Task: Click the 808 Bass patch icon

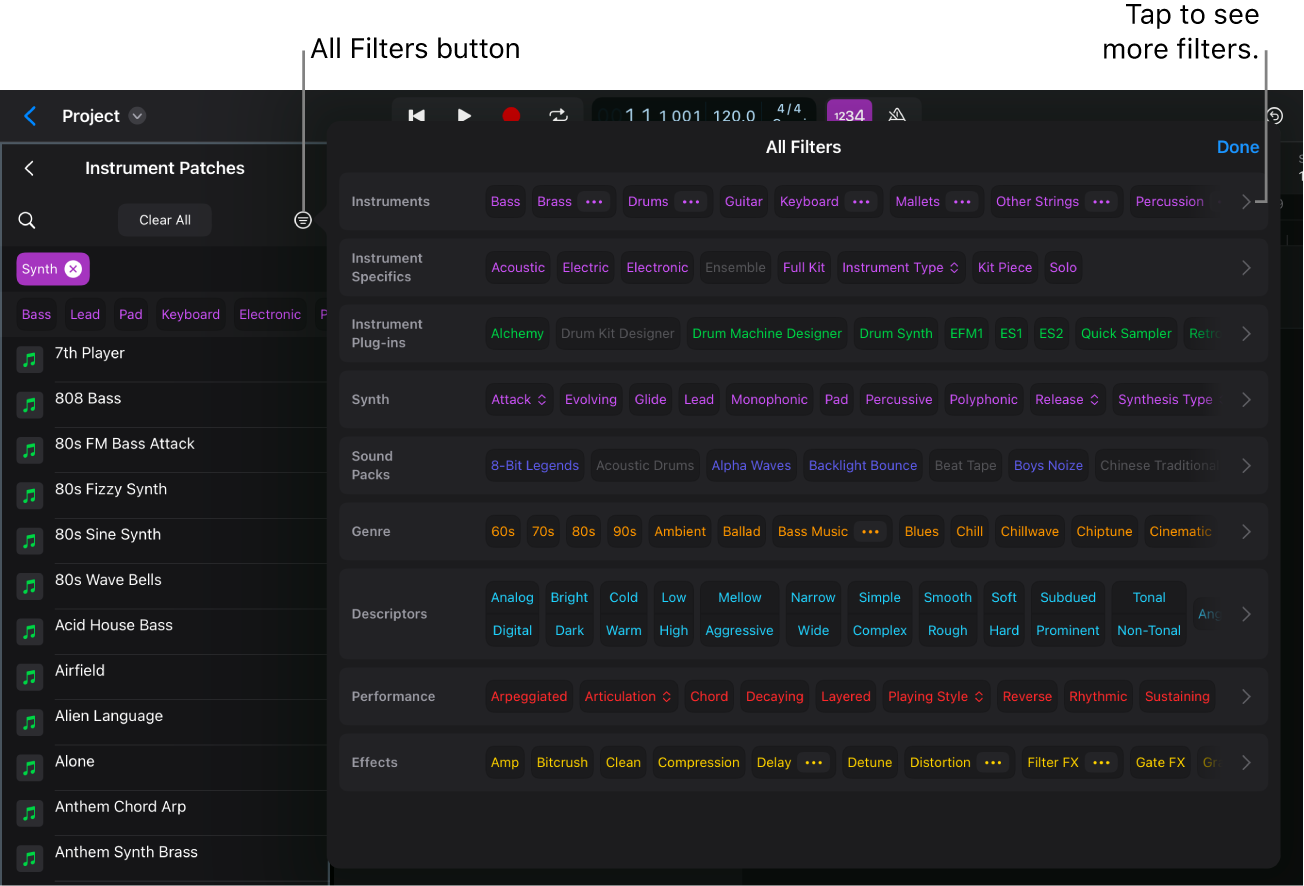Action: tap(30, 405)
